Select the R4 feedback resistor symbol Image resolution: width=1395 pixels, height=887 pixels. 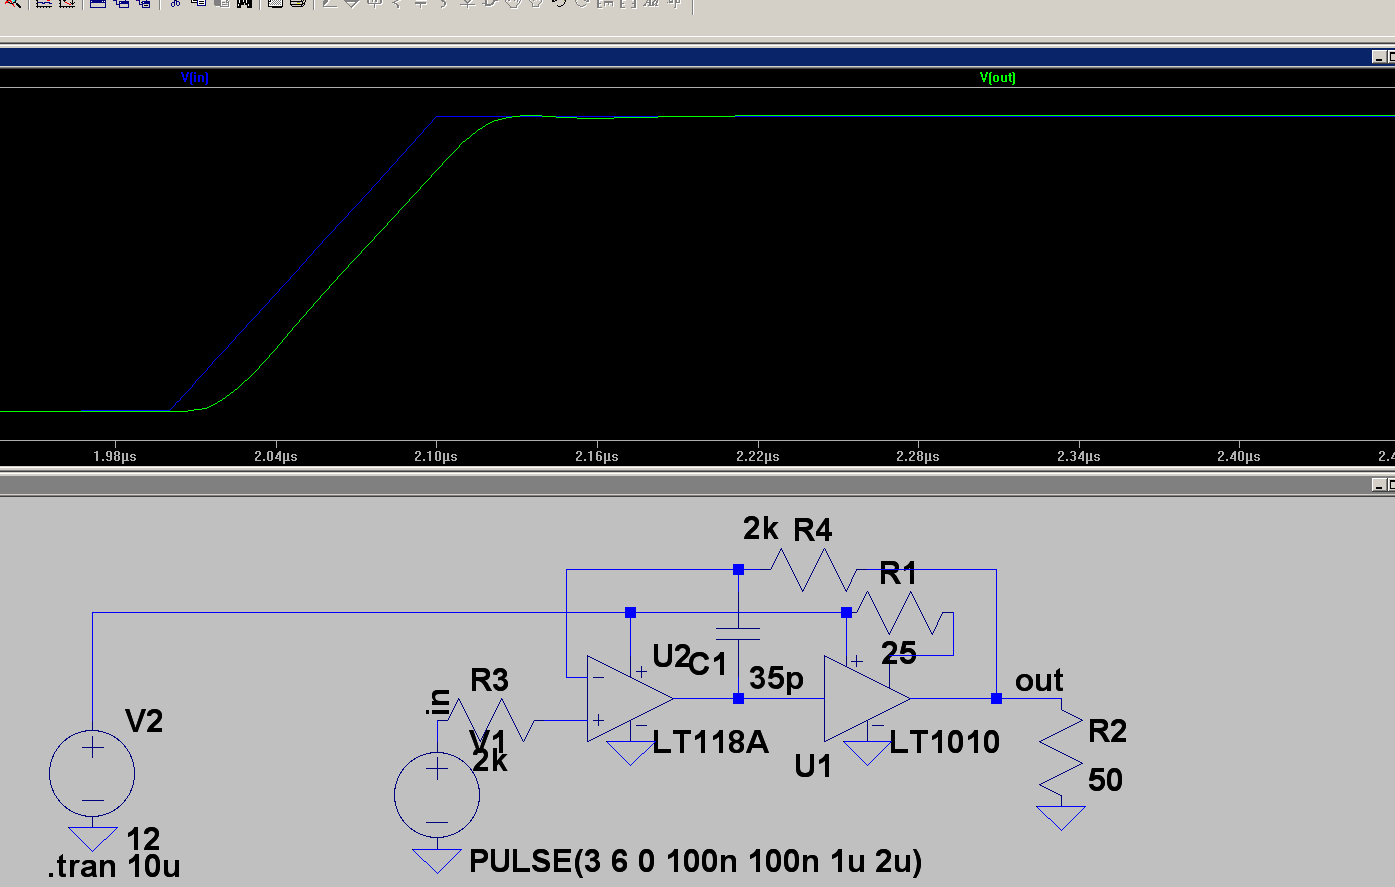(813, 571)
